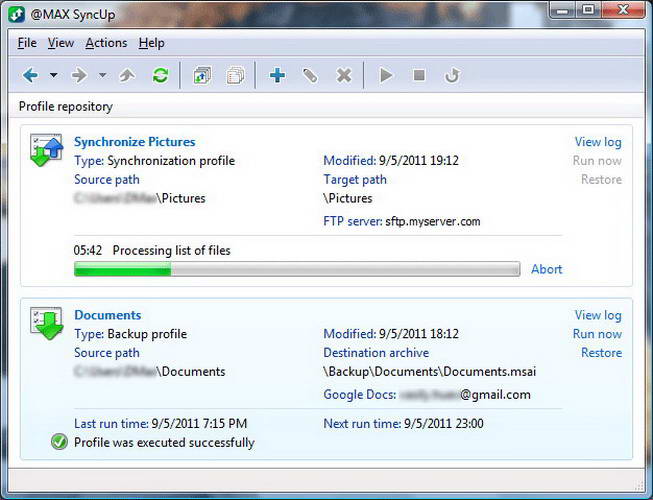Open the View menu
Viewport: 653px width, 500px height.
(61, 43)
